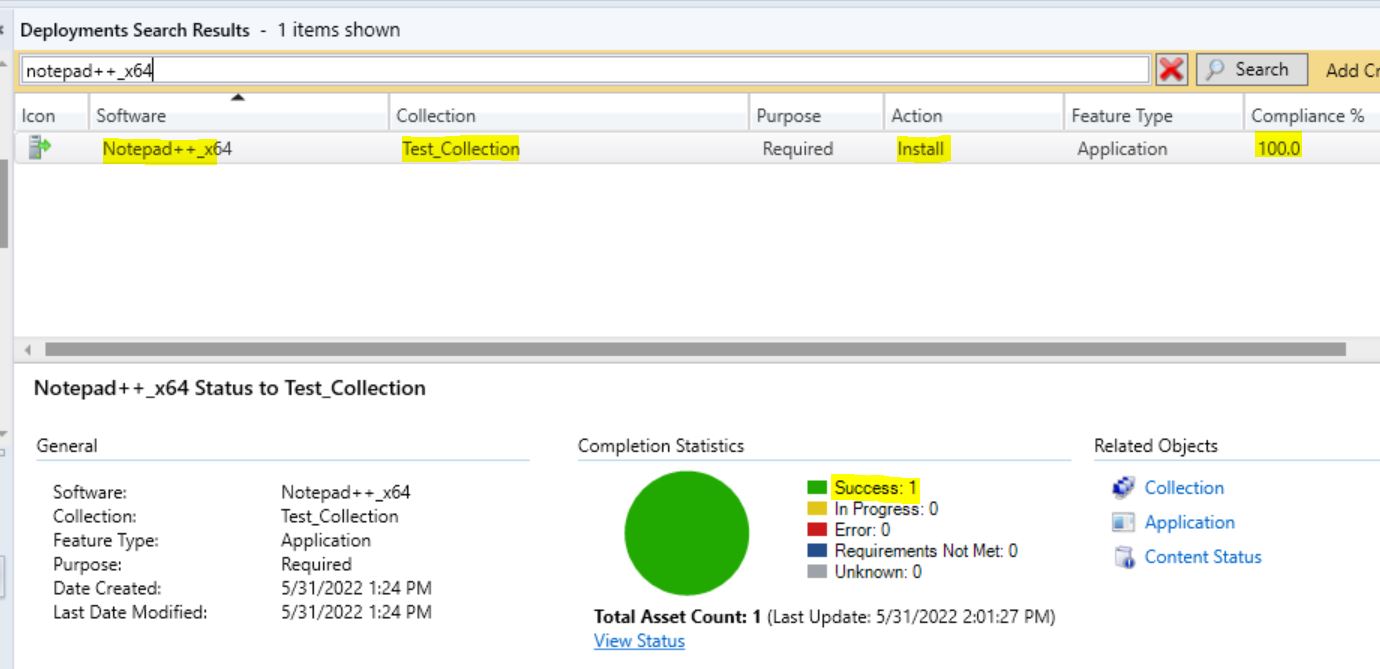Click the Software value in General section
This screenshot has height=669, width=1380.
345,492
